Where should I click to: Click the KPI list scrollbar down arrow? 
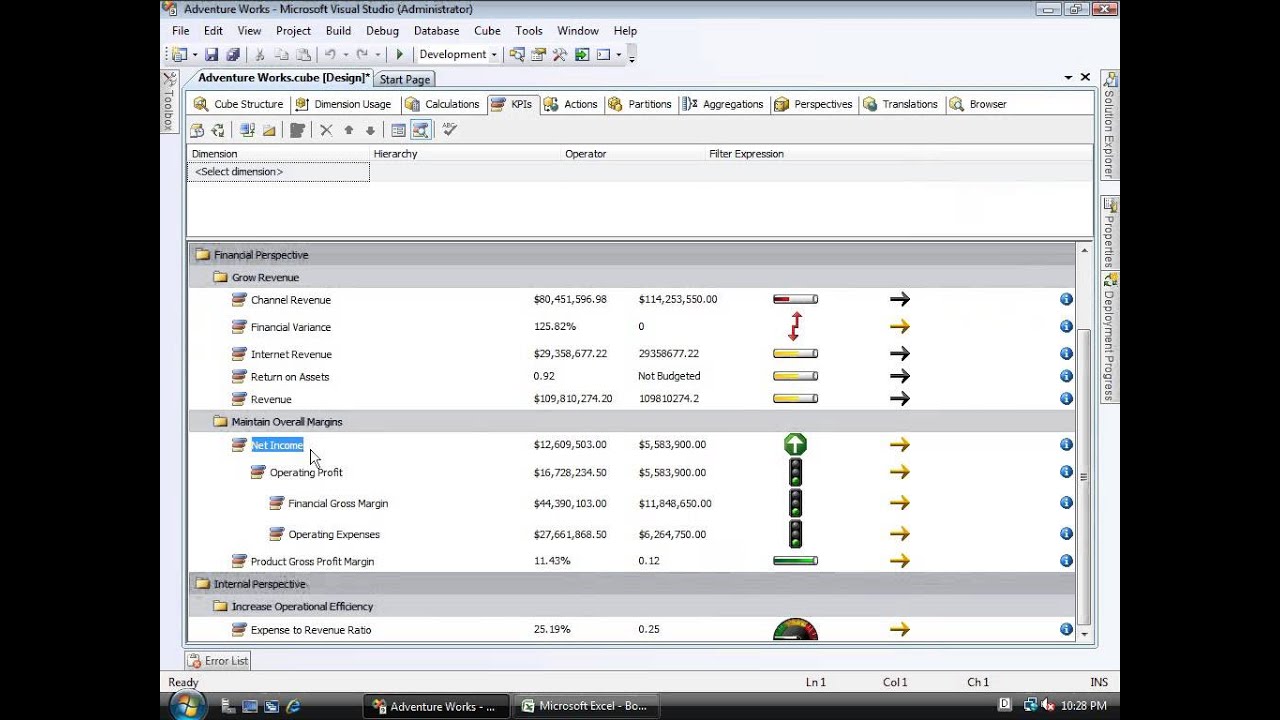pos(1084,634)
